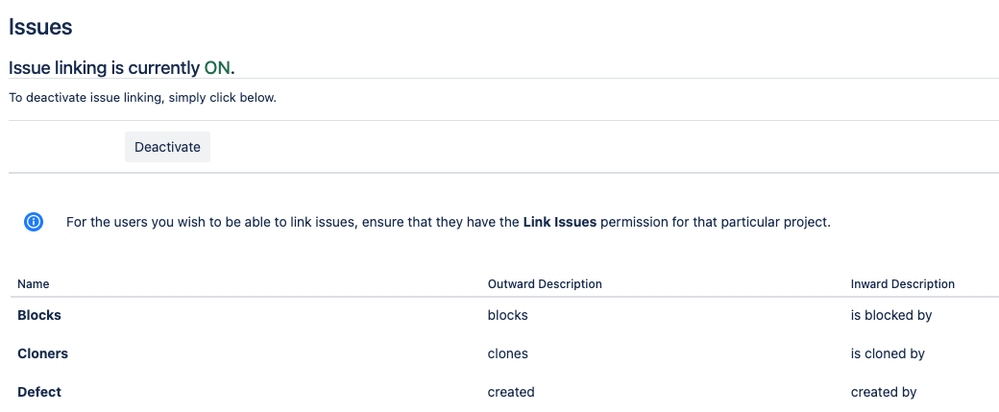
Task: Click the Inward Description column header
Action: [x=903, y=284]
